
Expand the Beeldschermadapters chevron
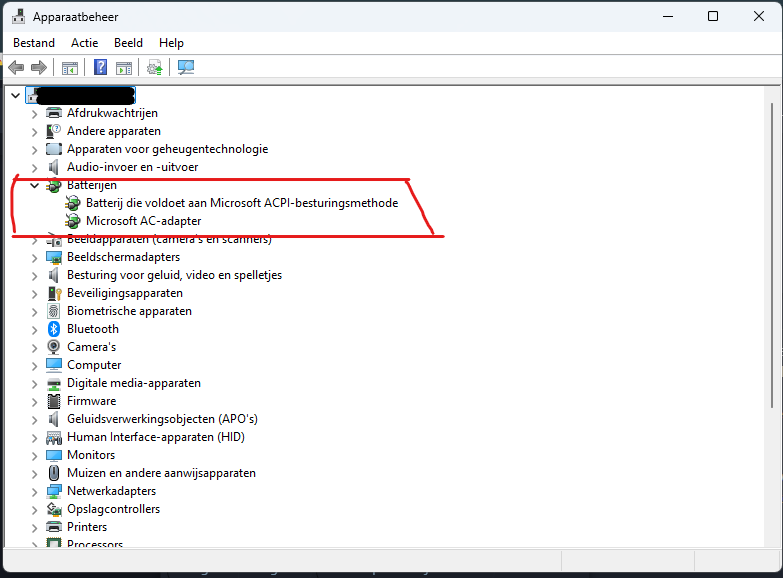[x=34, y=258]
